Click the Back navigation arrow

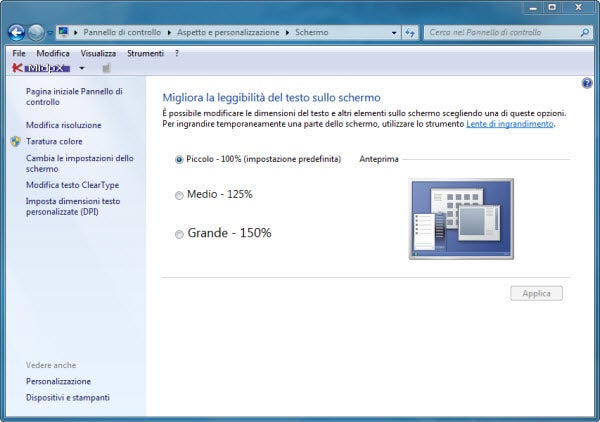pos(16,33)
